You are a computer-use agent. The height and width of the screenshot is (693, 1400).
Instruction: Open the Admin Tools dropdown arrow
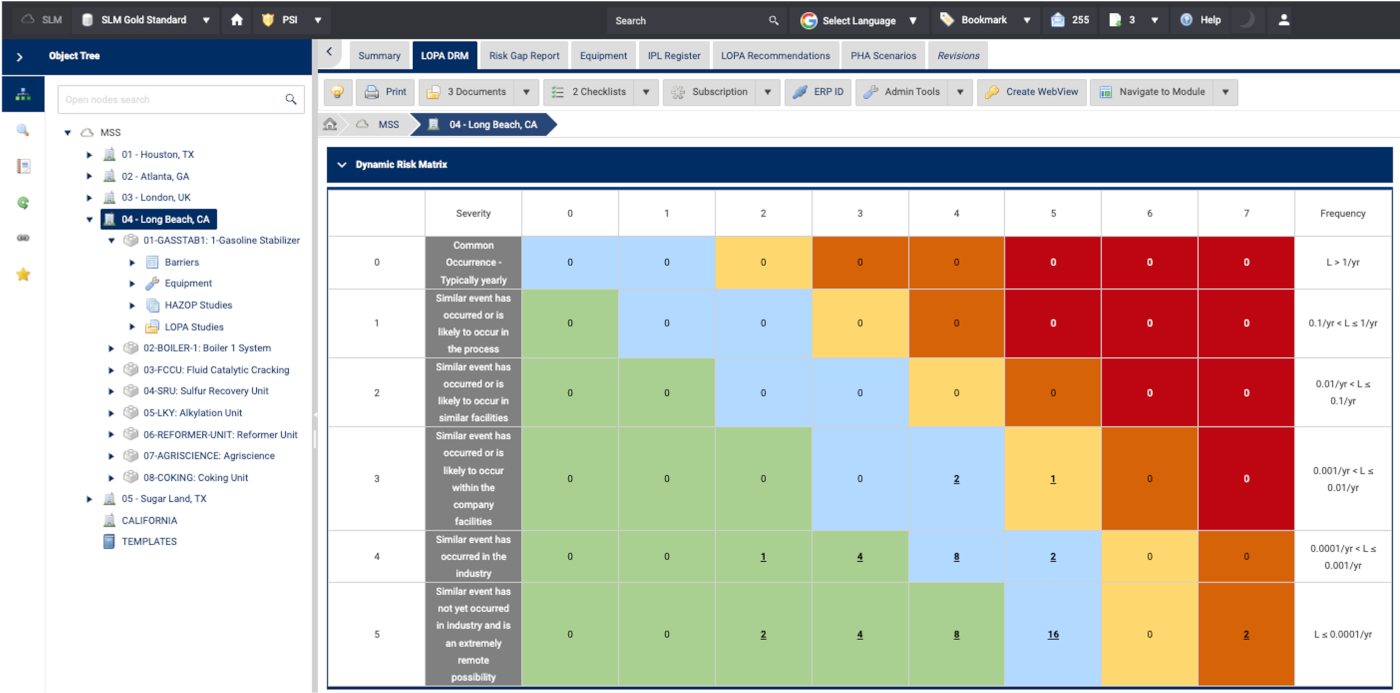pyautogui.click(x=959, y=92)
